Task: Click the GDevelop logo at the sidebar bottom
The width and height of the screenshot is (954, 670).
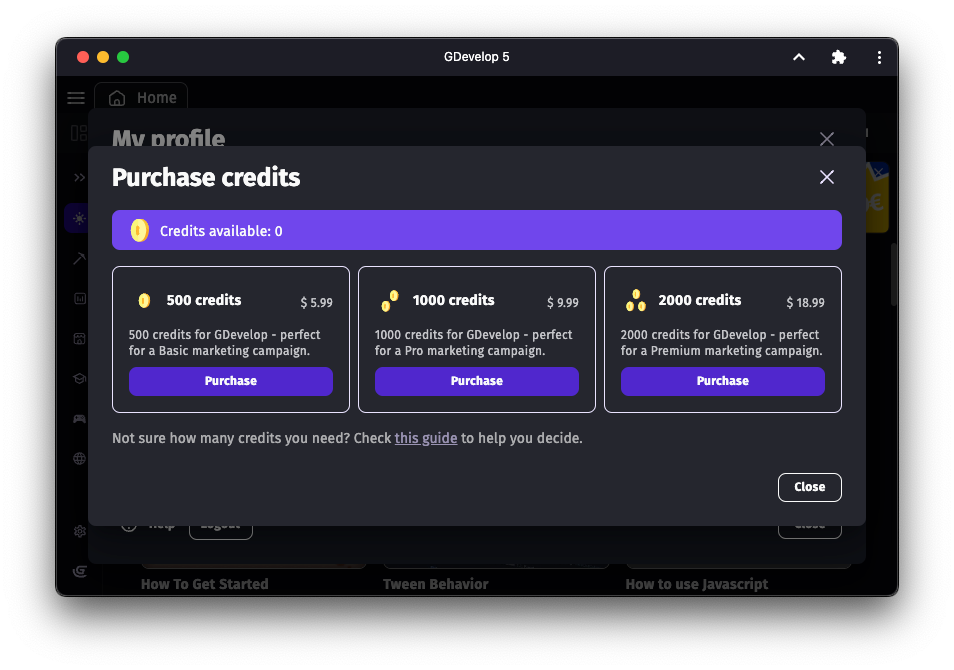Action: click(79, 570)
